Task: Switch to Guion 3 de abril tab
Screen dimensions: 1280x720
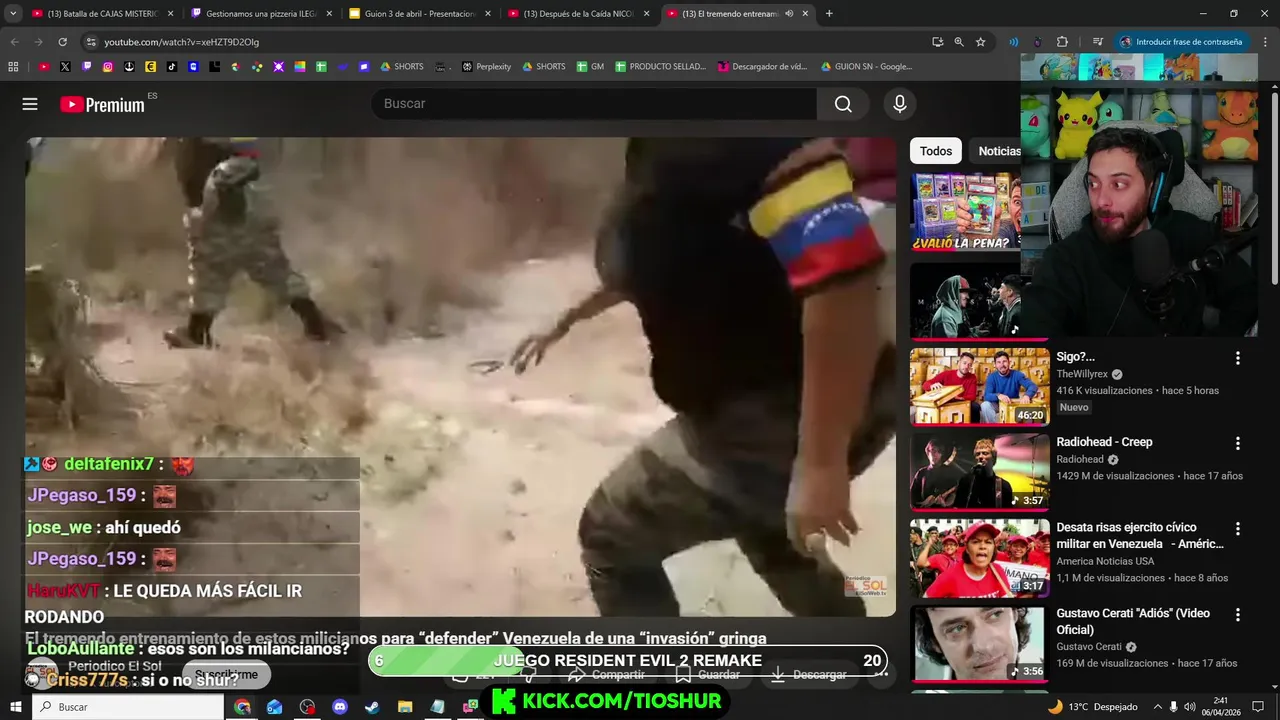Action: (x=420, y=14)
